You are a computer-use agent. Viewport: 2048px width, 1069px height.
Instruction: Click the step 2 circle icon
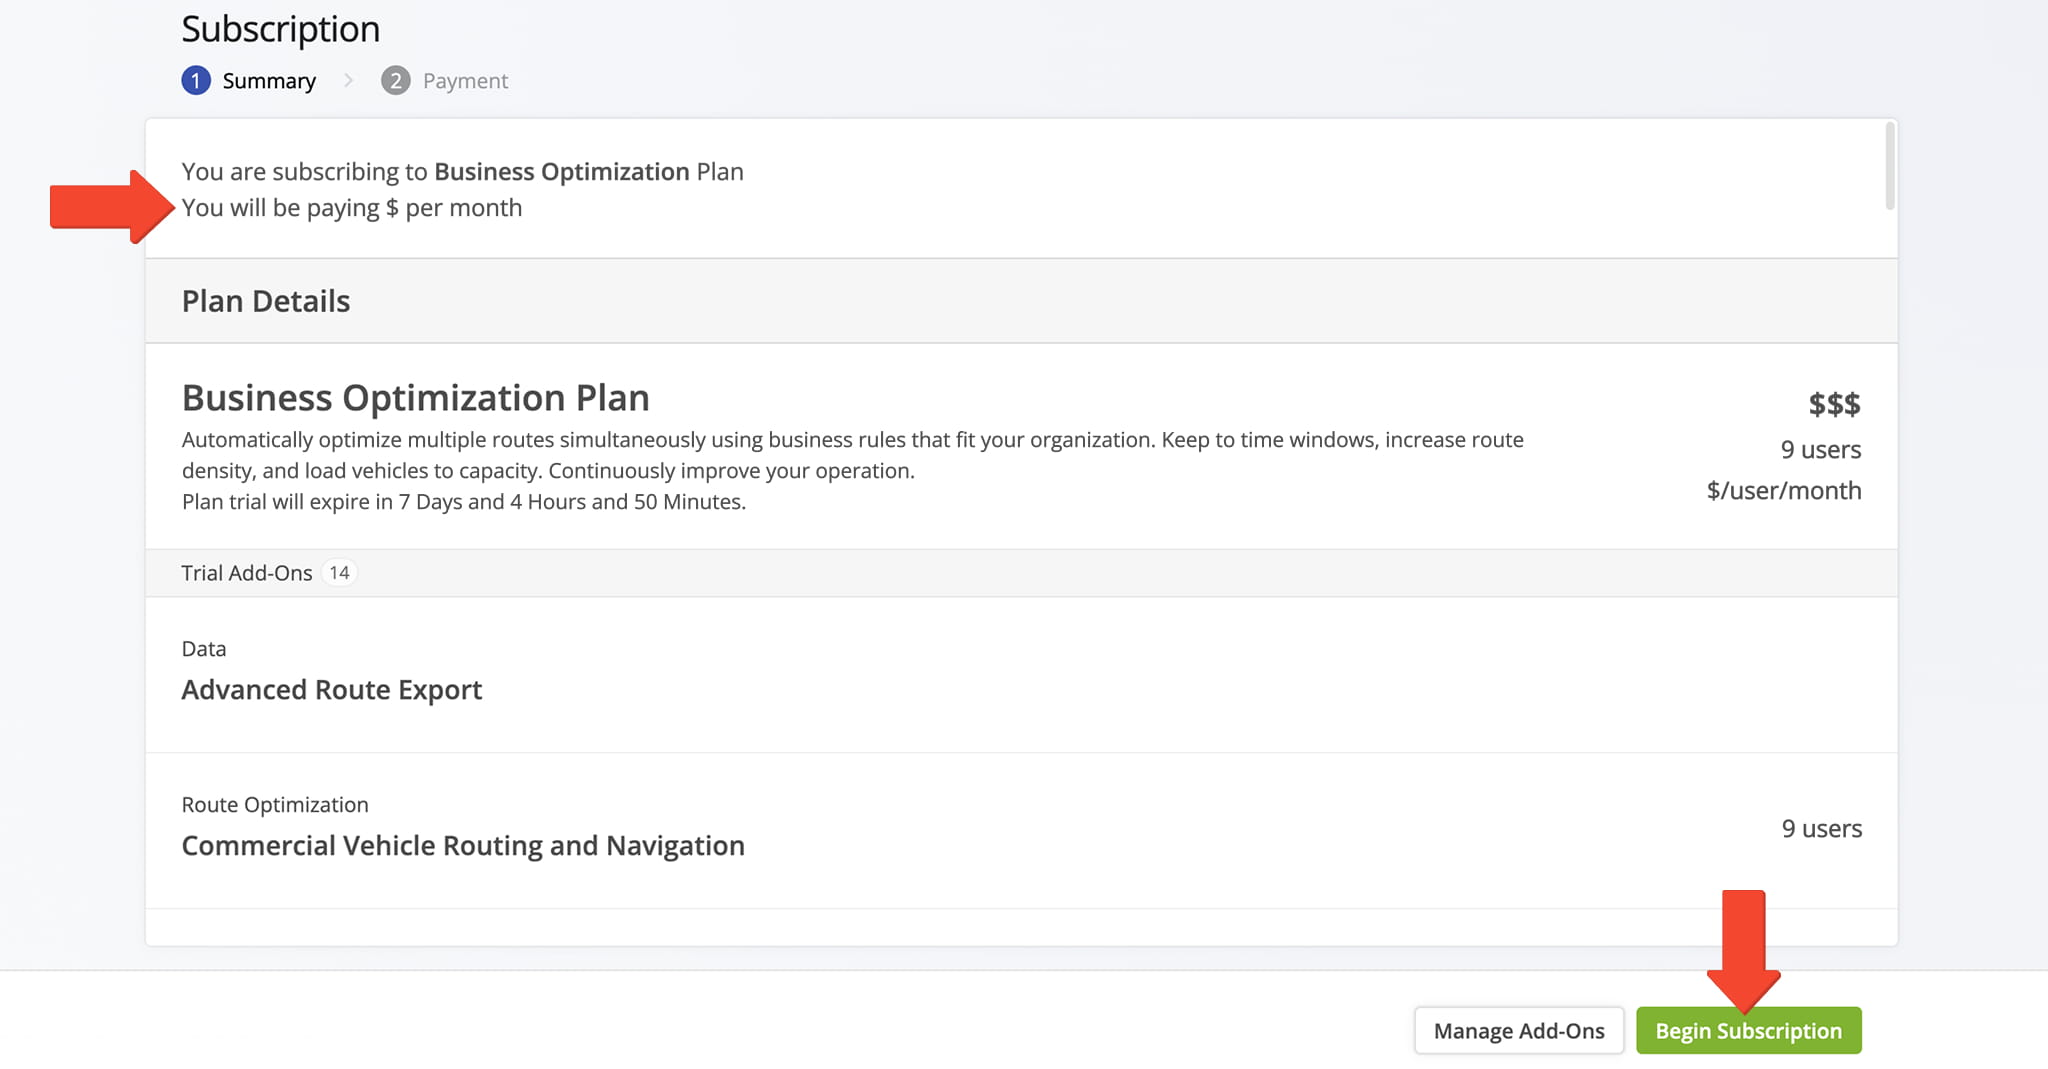click(396, 80)
